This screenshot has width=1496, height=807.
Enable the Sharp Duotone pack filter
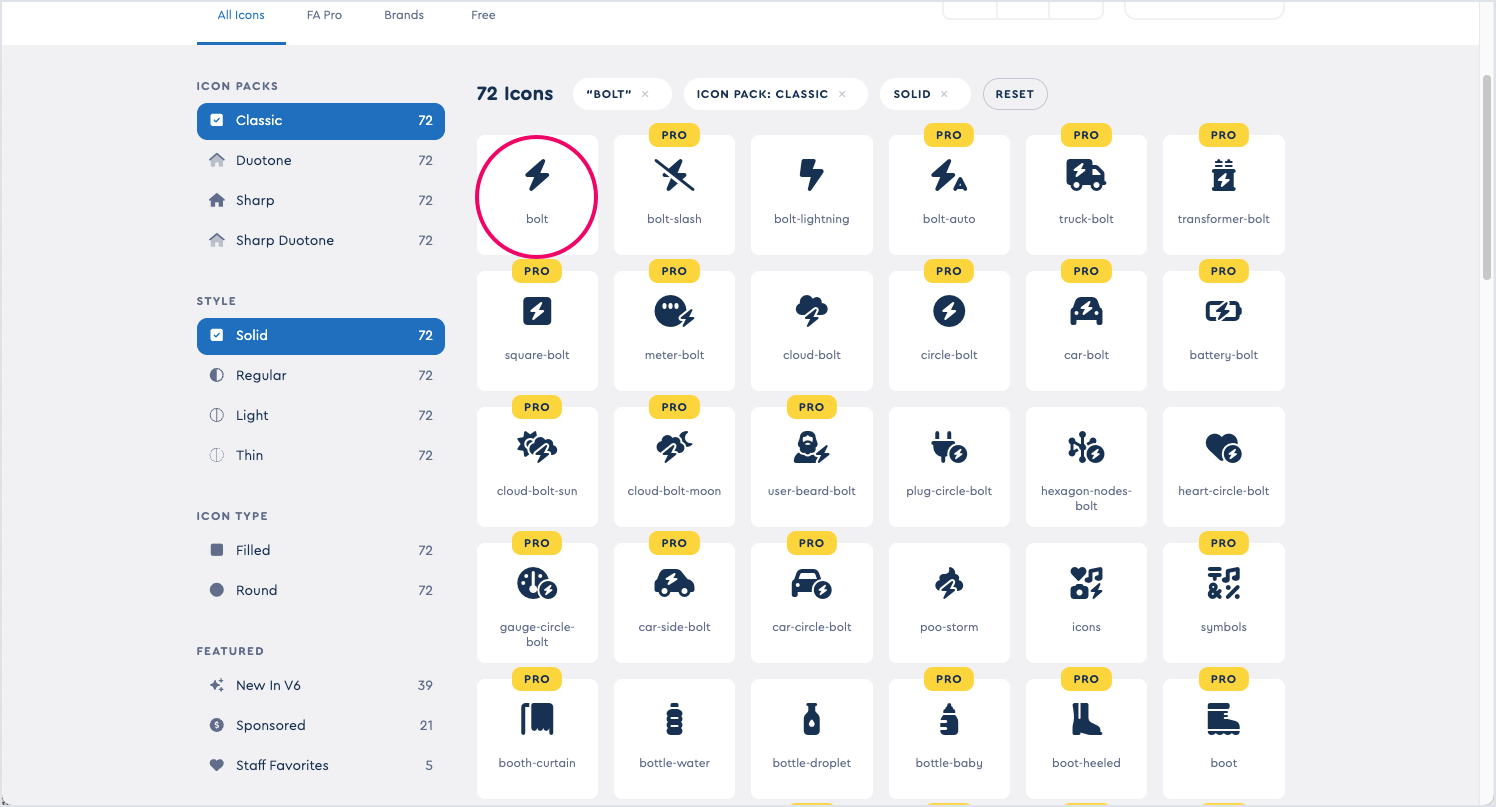point(320,240)
